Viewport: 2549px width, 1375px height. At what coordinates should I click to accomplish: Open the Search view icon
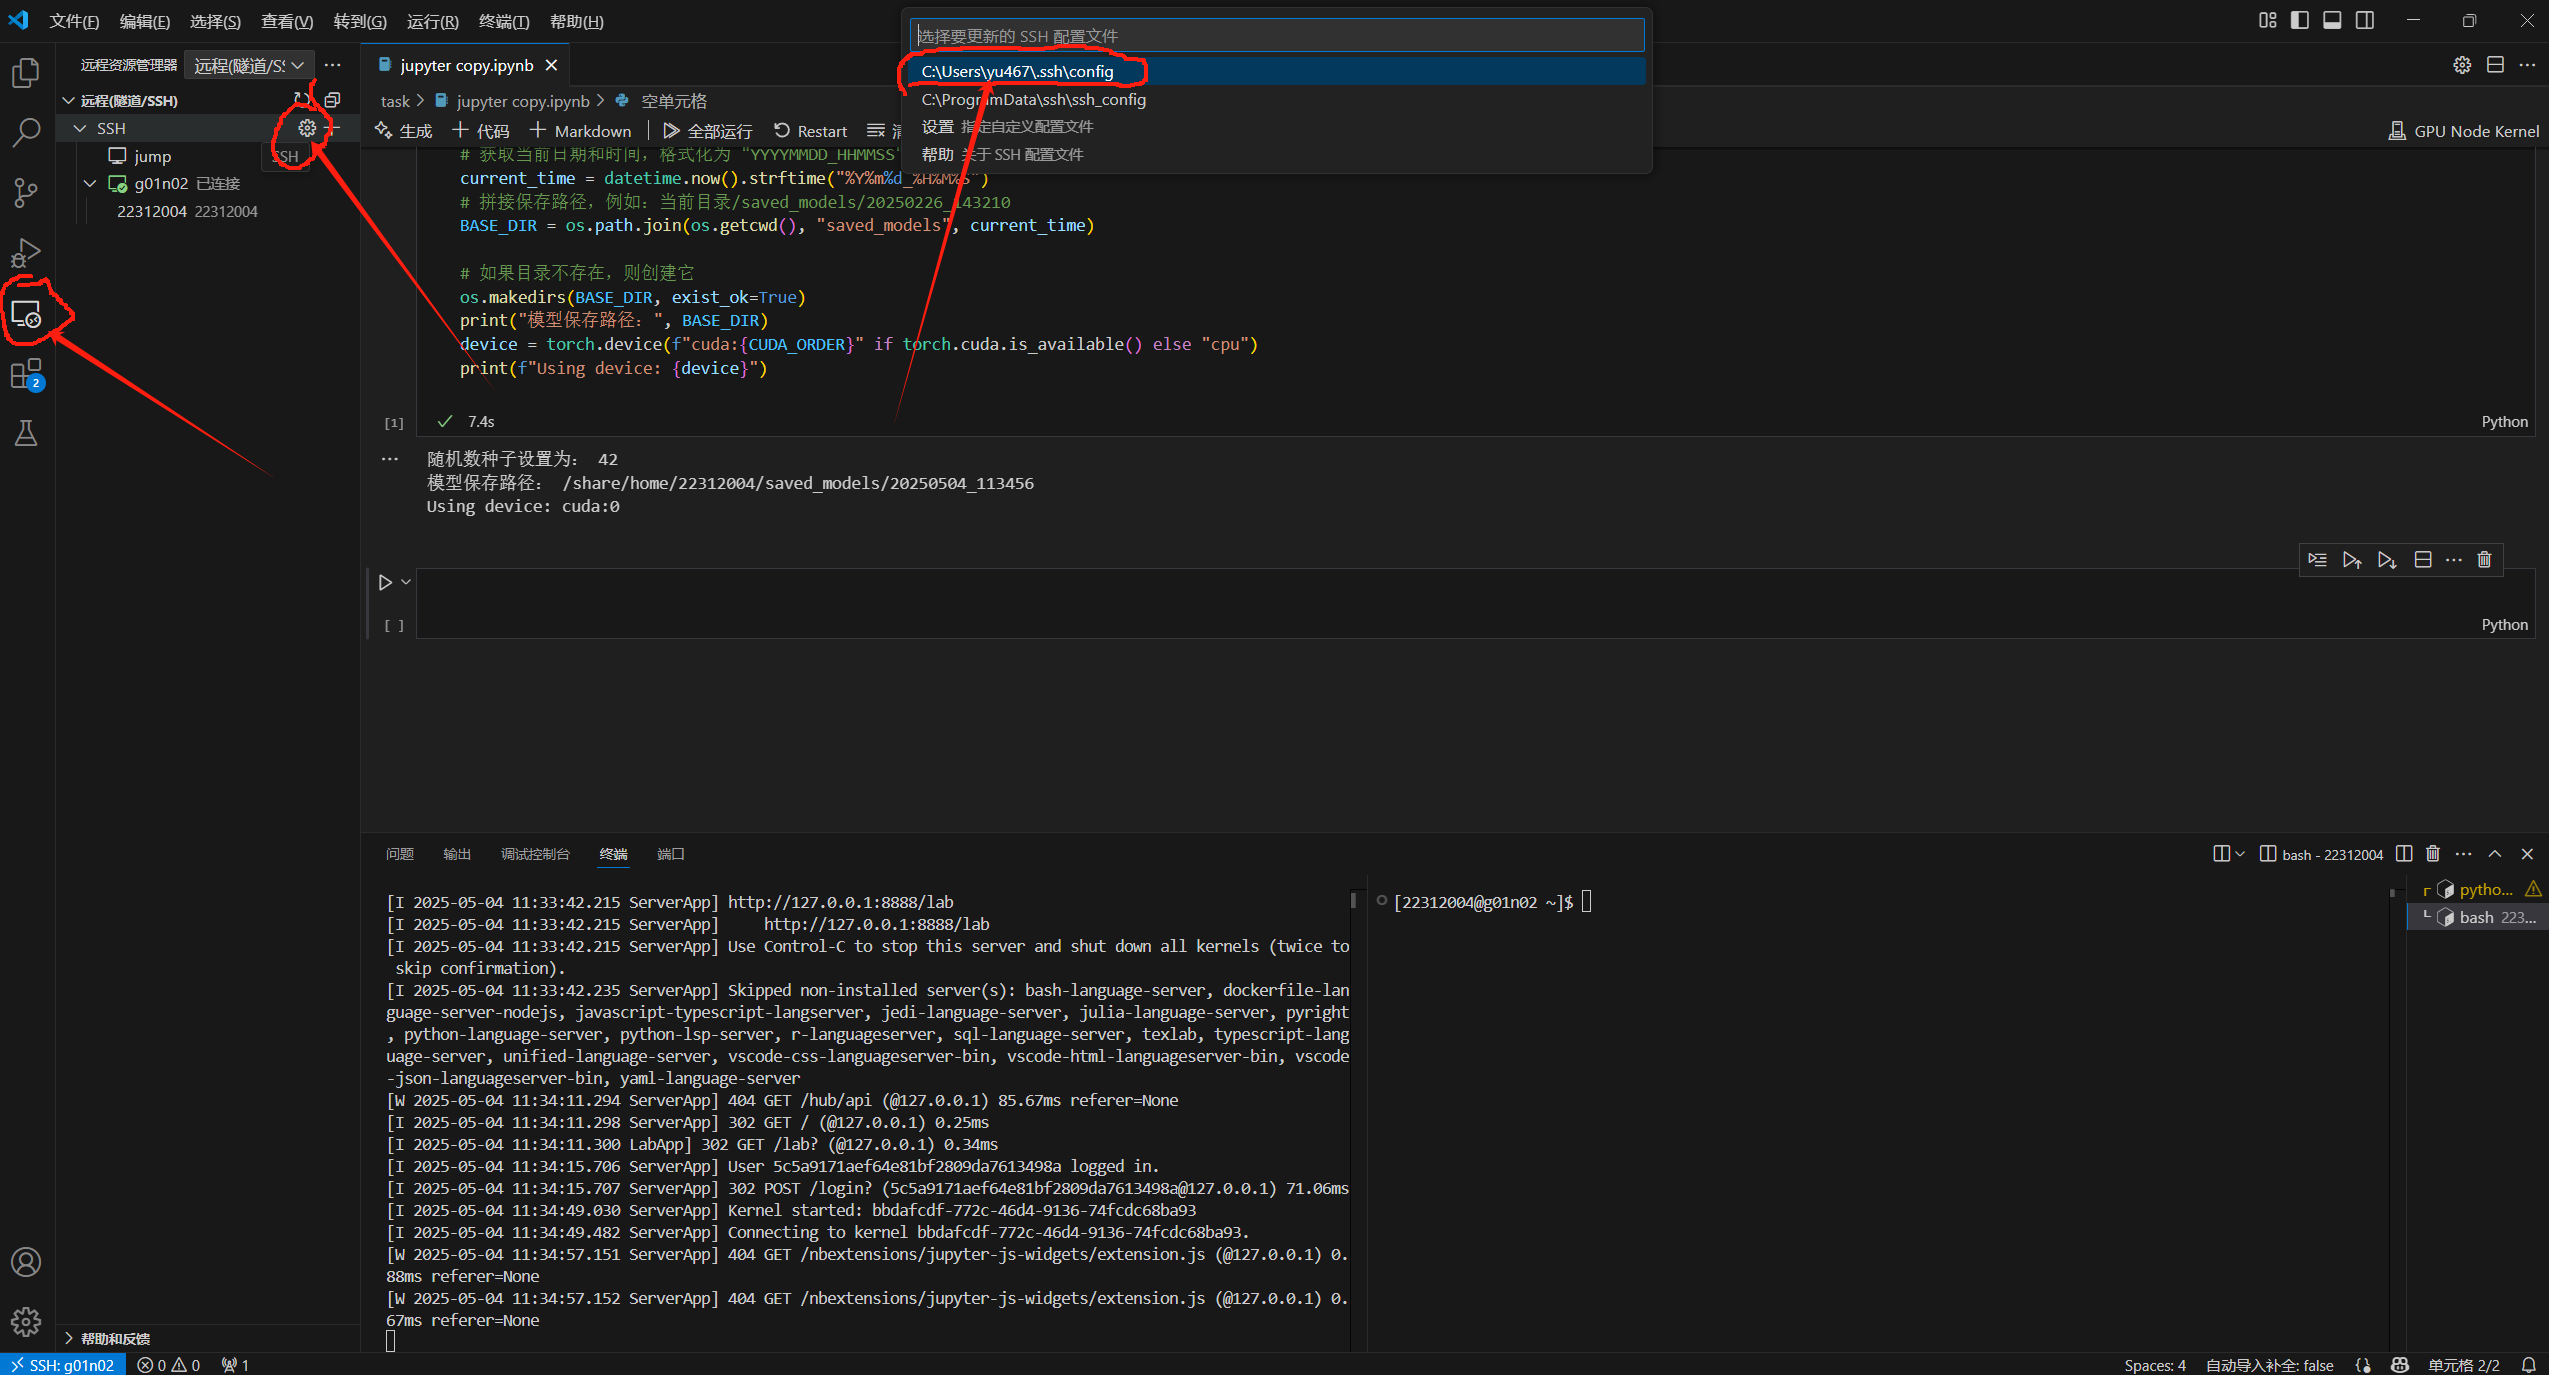pos(26,132)
